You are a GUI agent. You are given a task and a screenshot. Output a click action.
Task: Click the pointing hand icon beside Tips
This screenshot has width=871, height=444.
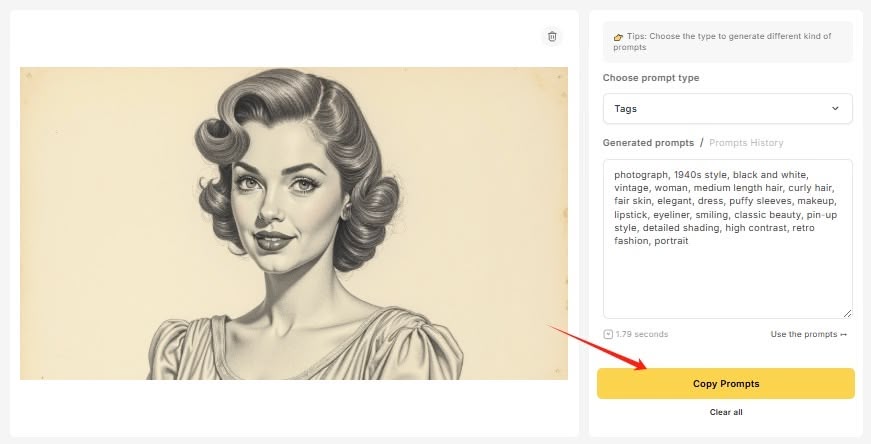coord(619,37)
